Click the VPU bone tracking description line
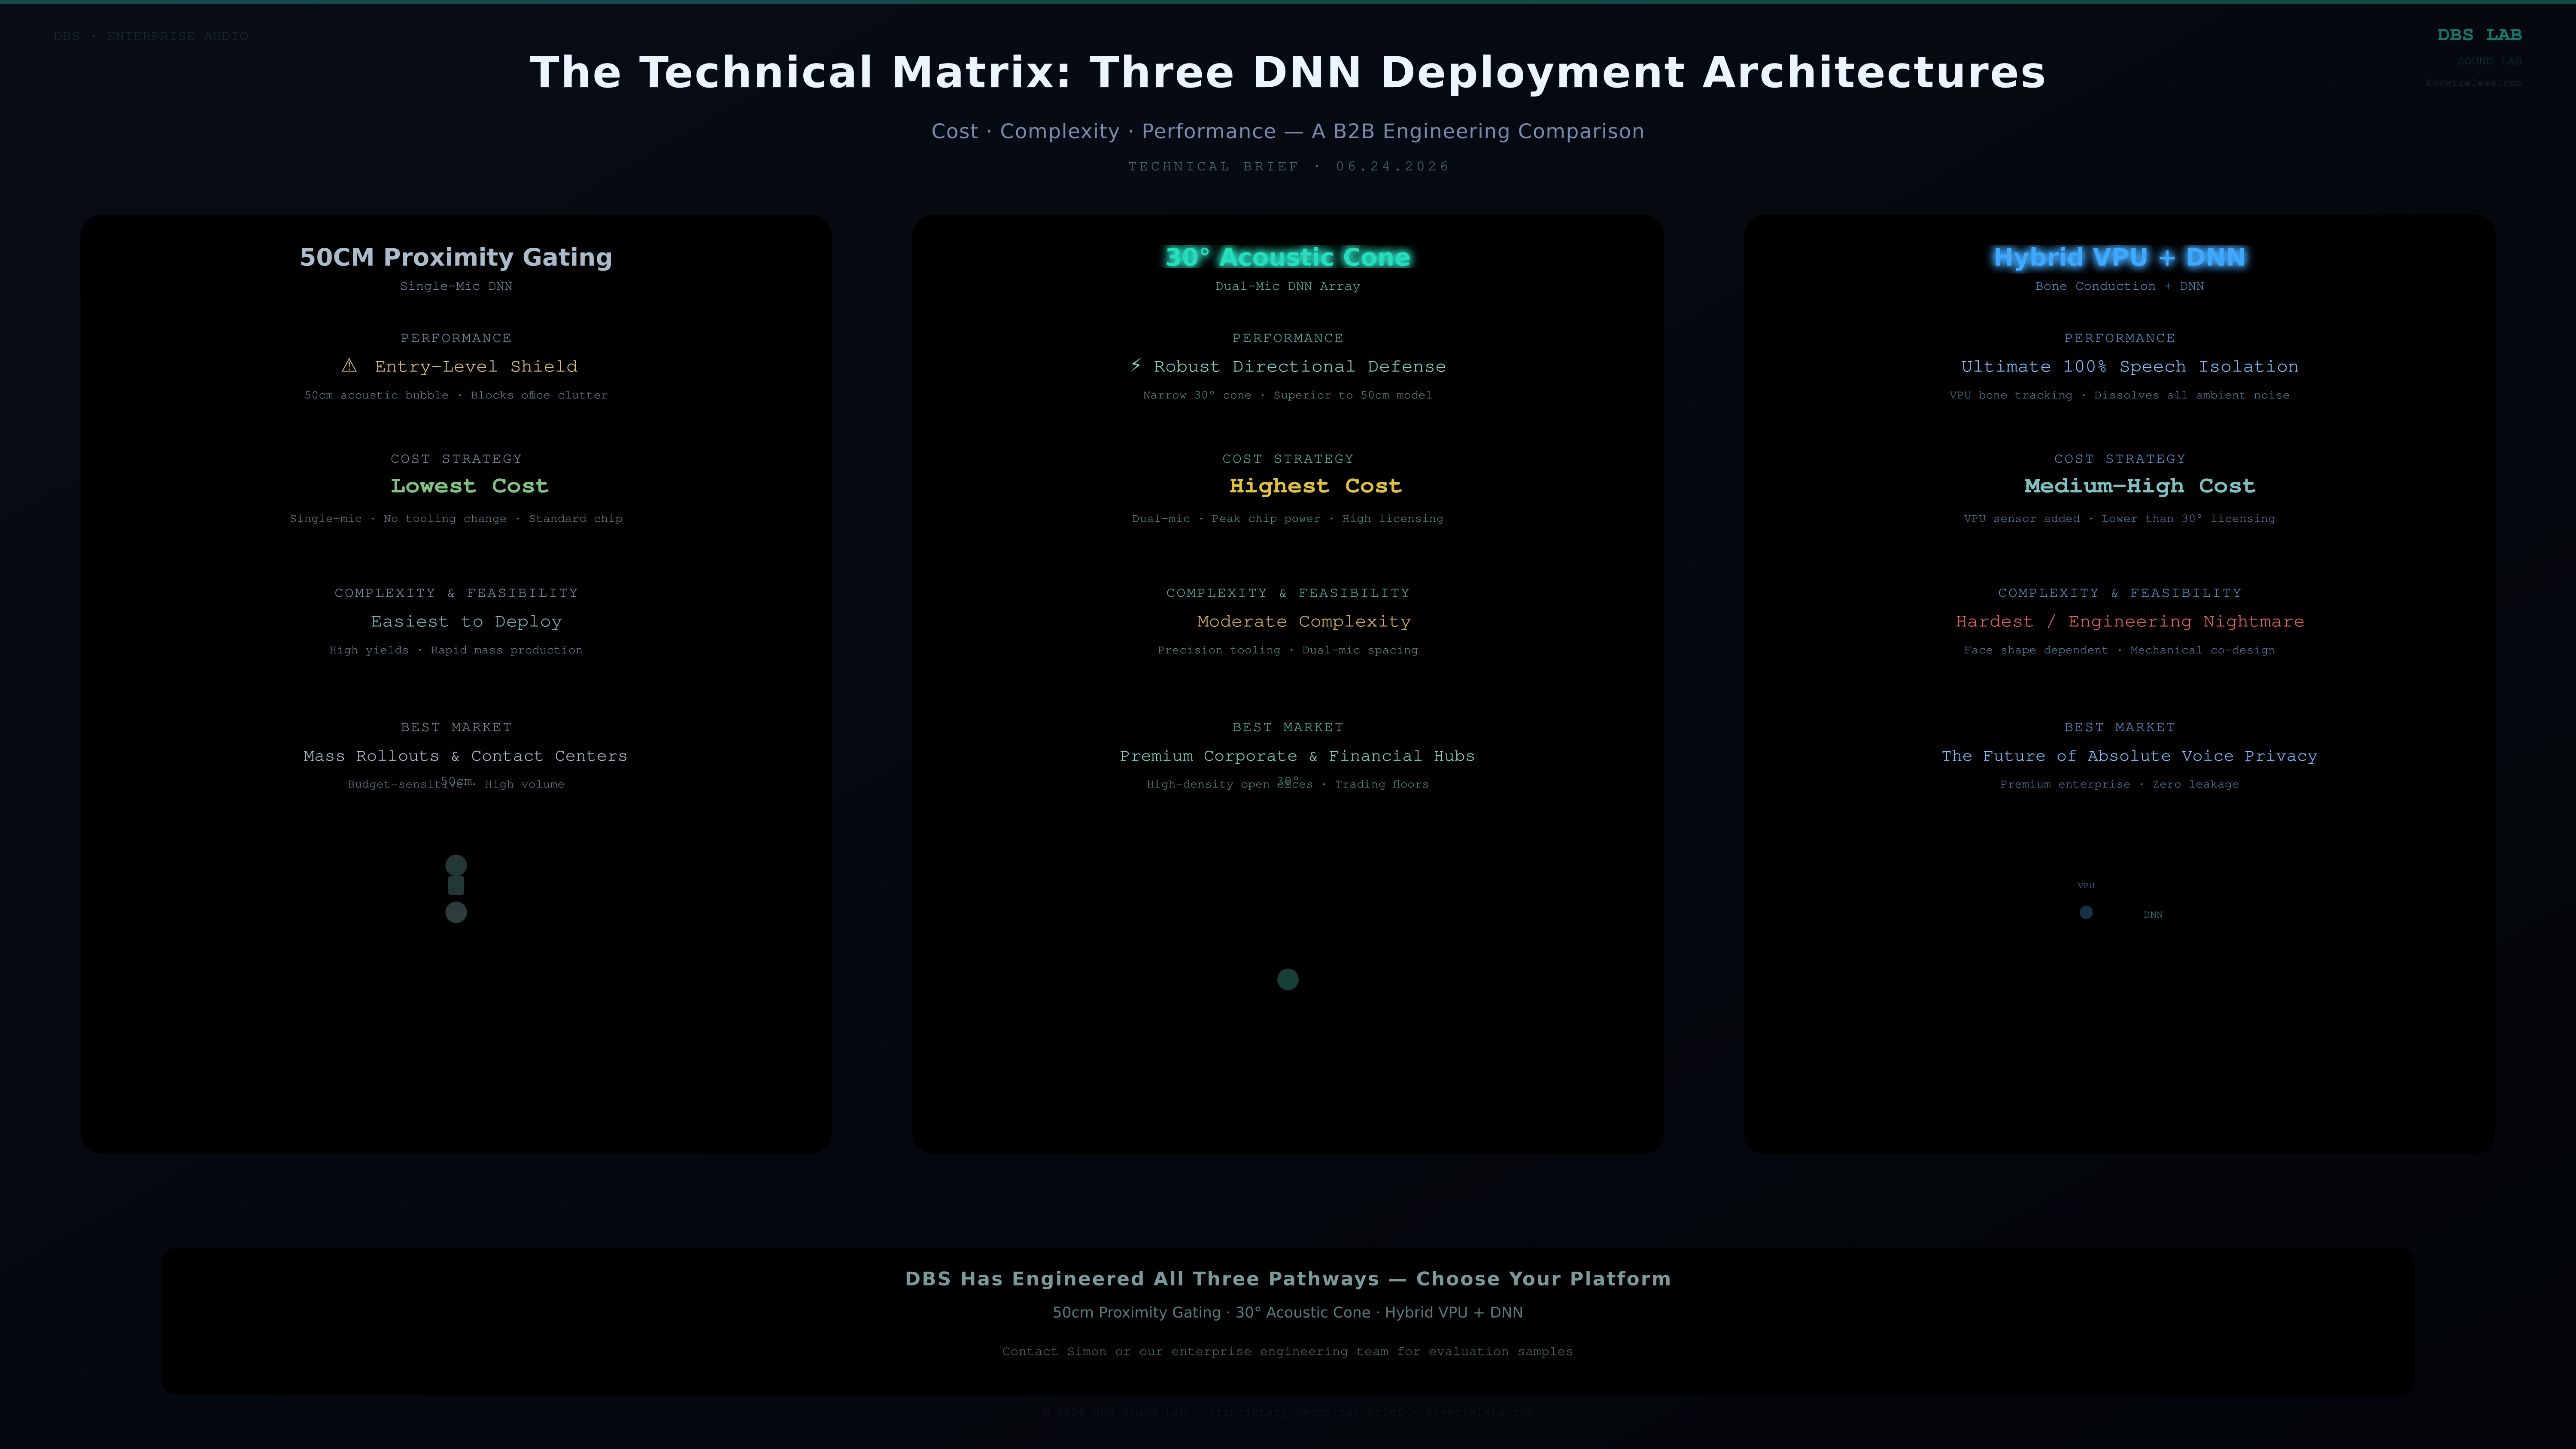Image resolution: width=2576 pixels, height=1449 pixels. (2119, 395)
